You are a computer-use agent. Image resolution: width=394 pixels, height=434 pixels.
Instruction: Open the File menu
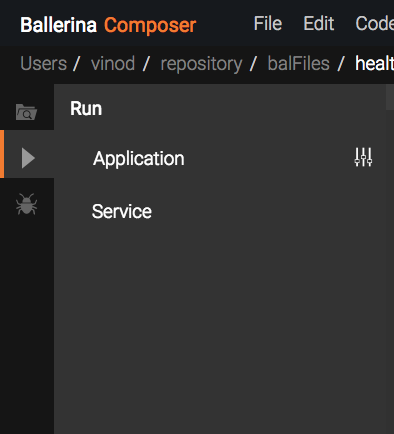pos(268,24)
